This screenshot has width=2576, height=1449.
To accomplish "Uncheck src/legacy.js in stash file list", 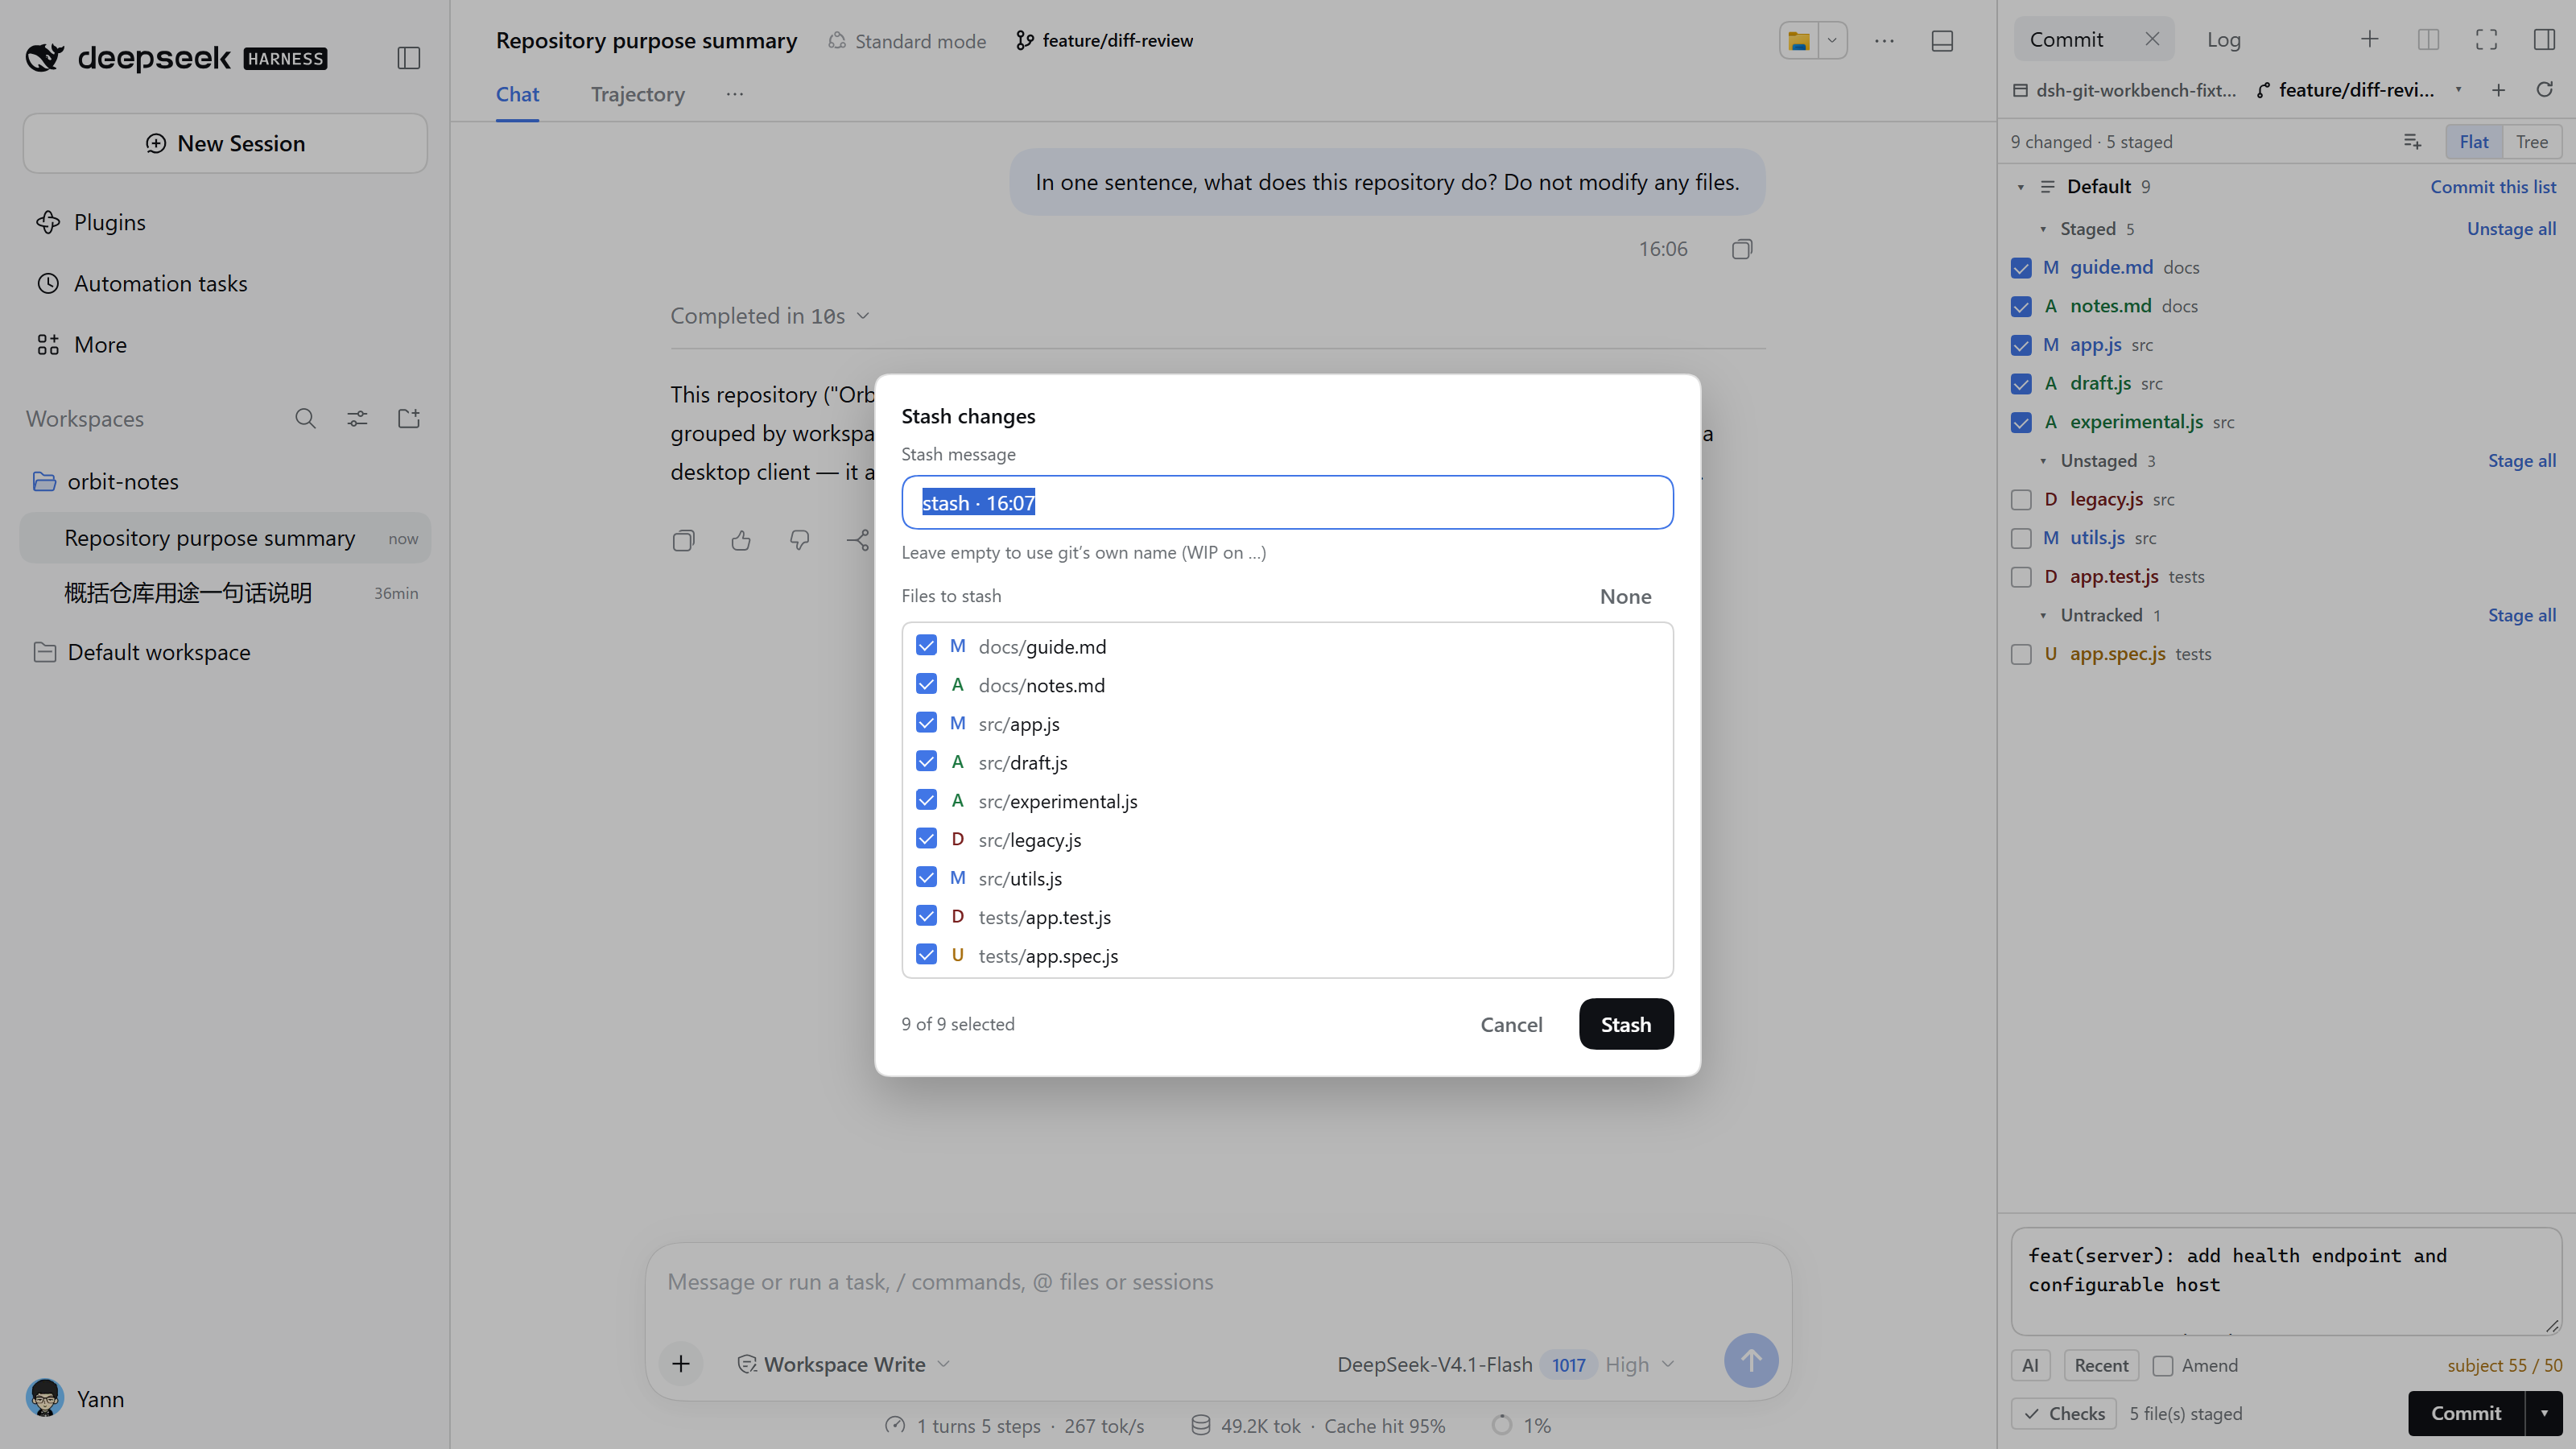I will coord(926,839).
